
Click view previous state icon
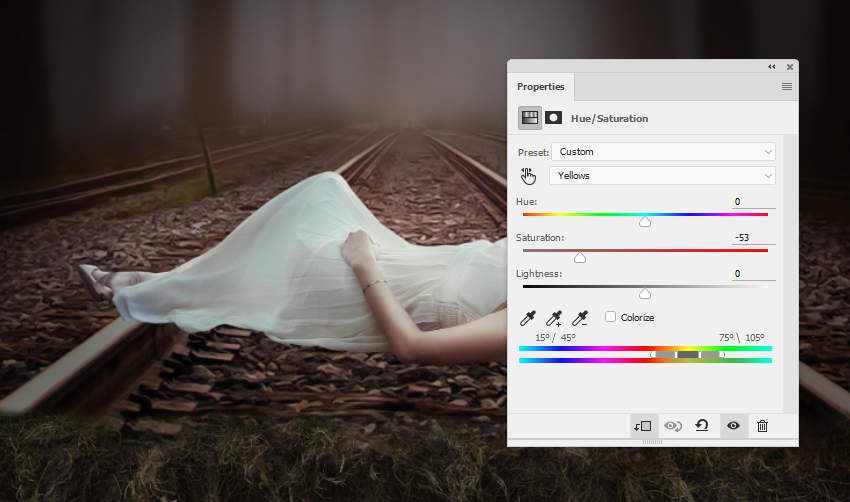[x=673, y=426]
